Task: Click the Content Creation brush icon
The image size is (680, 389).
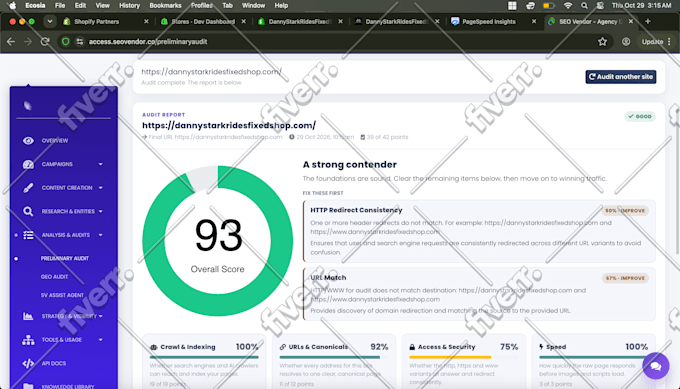Action: coord(28,188)
